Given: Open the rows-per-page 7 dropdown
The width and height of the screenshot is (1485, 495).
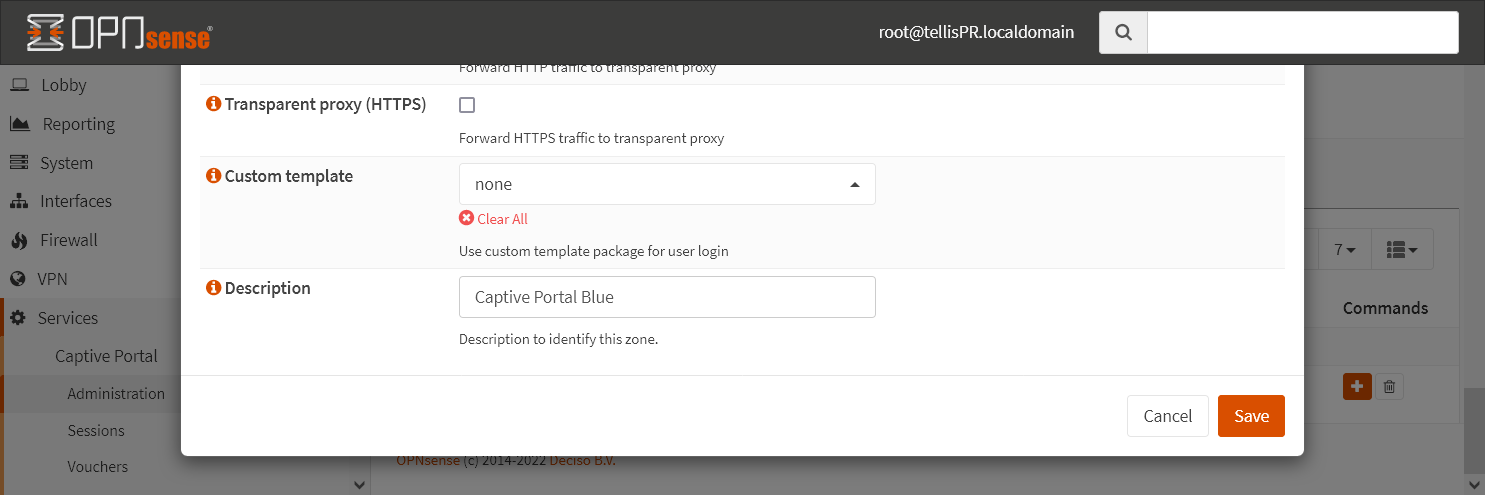Looking at the screenshot, I should pos(1344,250).
